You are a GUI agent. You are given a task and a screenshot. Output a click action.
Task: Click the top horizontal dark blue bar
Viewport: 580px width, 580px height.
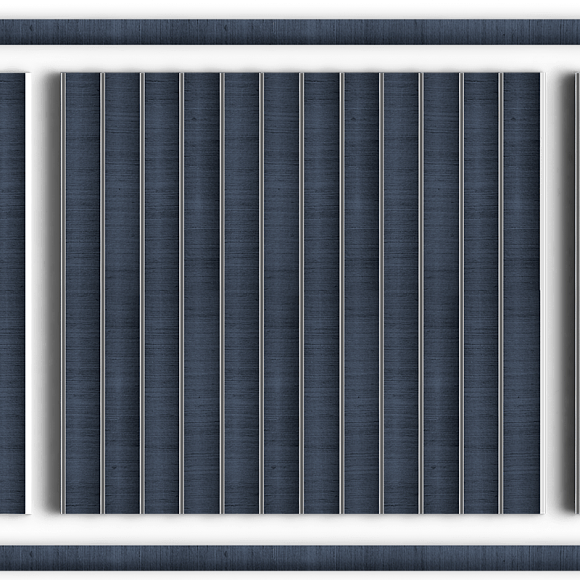290,32
